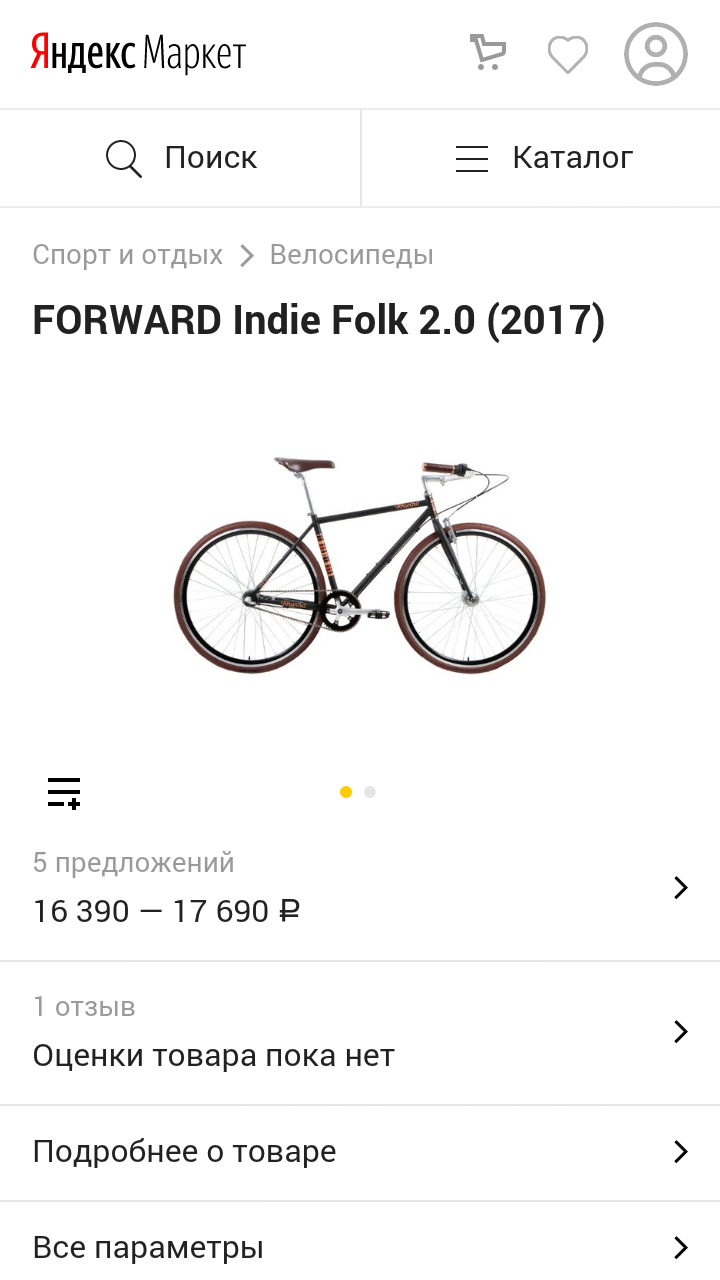The image size is (720, 1280).
Task: View the bicycle product photo
Action: (x=360, y=565)
